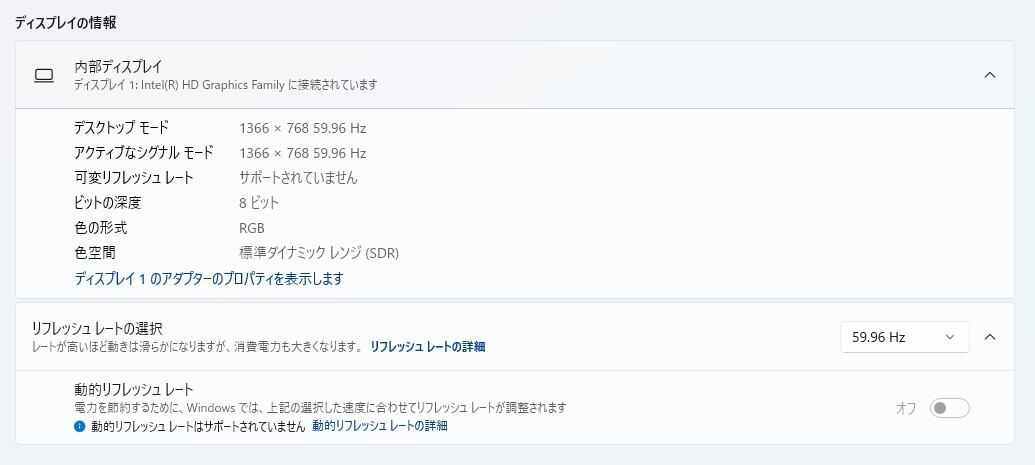This screenshot has height=465, width=1035.
Task: Click the 動的リフレッシュ レート setting title
Action: [x=133, y=390]
